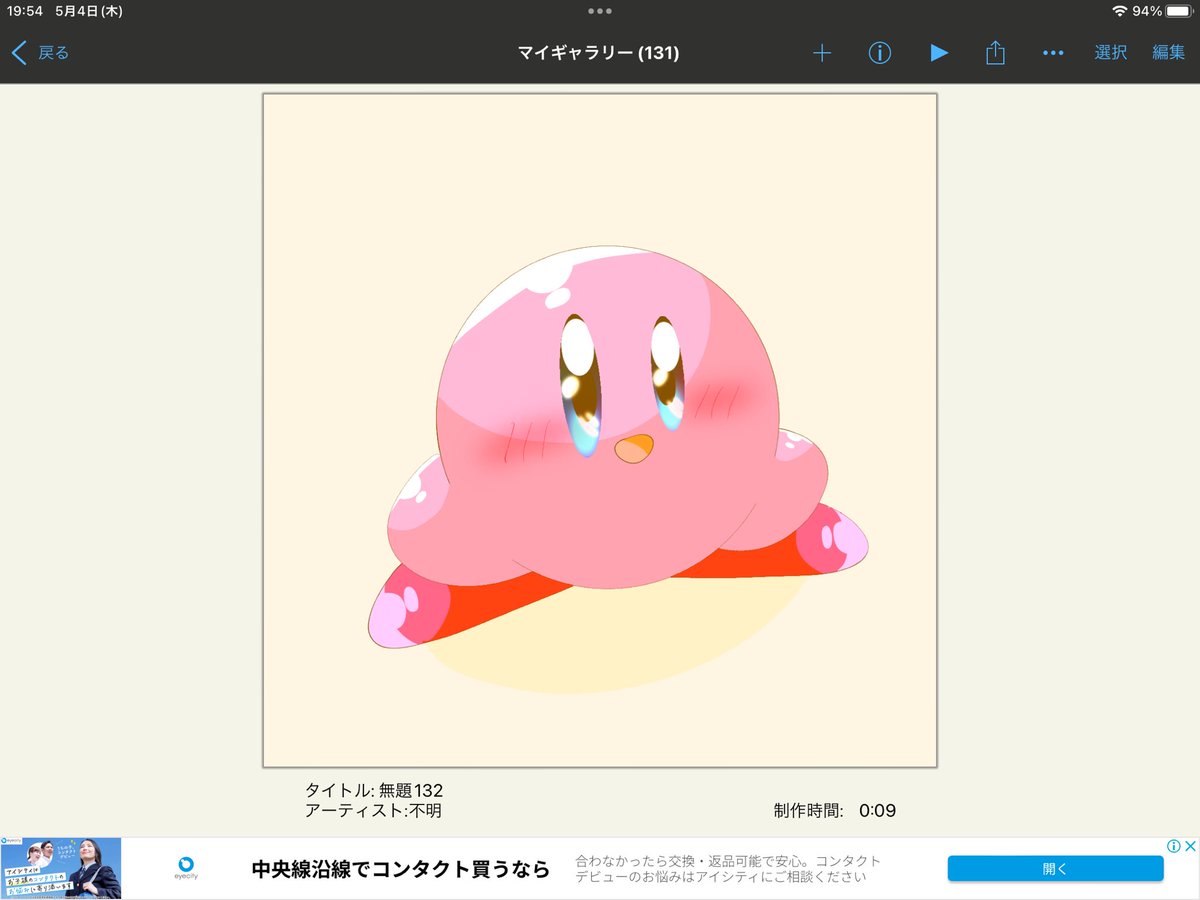Tap the 編集 button
The height and width of the screenshot is (900, 1200).
pos(1168,53)
